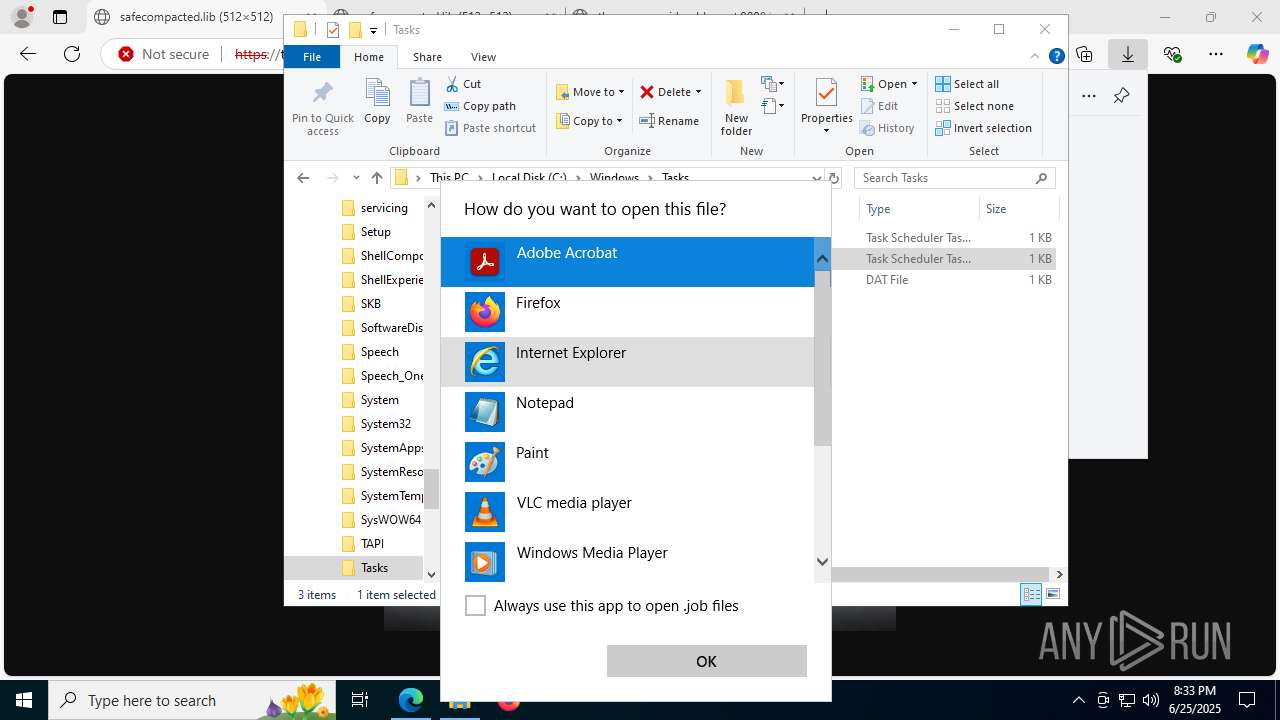Open Edge Copilot sidebar icon
Image resolution: width=1280 pixels, height=720 pixels.
pyautogui.click(x=1257, y=54)
